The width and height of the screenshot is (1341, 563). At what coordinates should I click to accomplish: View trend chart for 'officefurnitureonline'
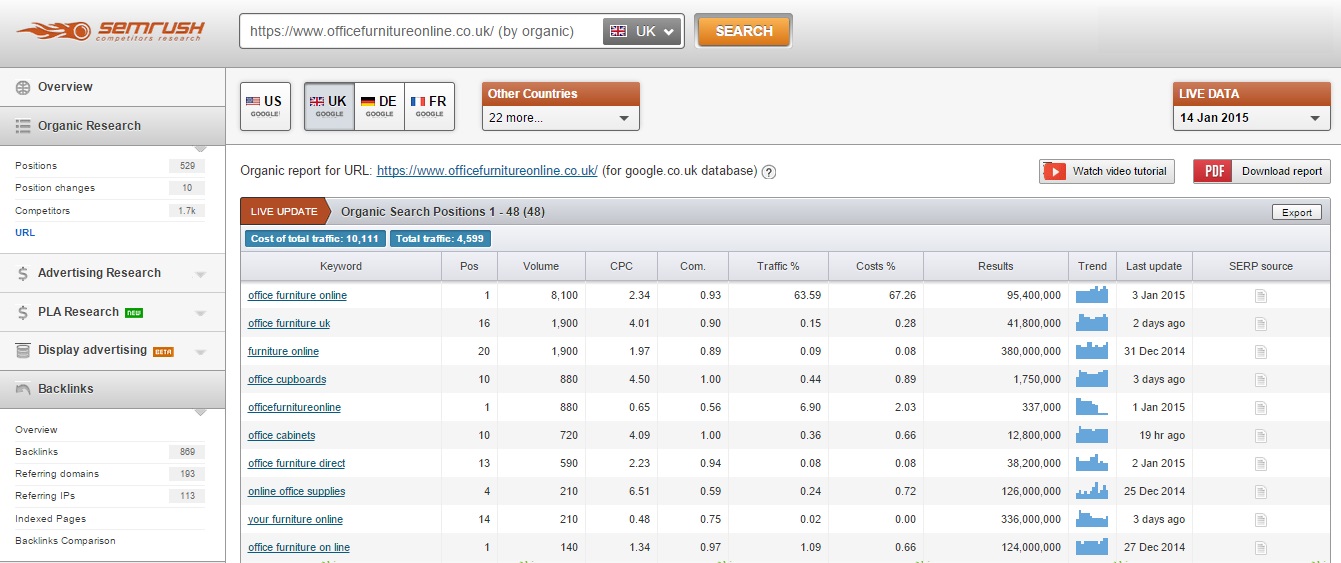click(1092, 407)
